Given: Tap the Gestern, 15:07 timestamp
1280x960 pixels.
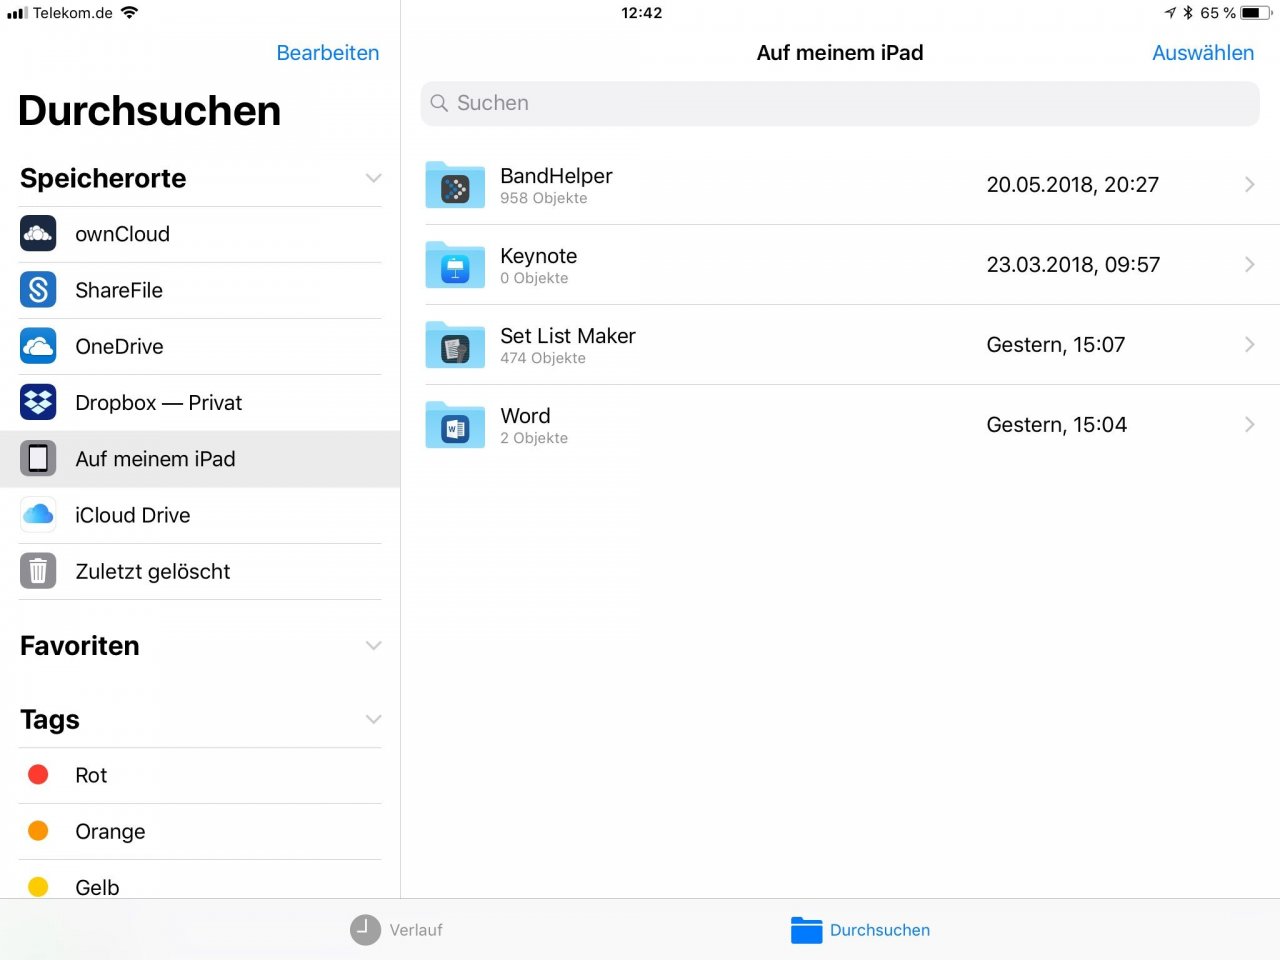Looking at the screenshot, I should tap(1056, 345).
